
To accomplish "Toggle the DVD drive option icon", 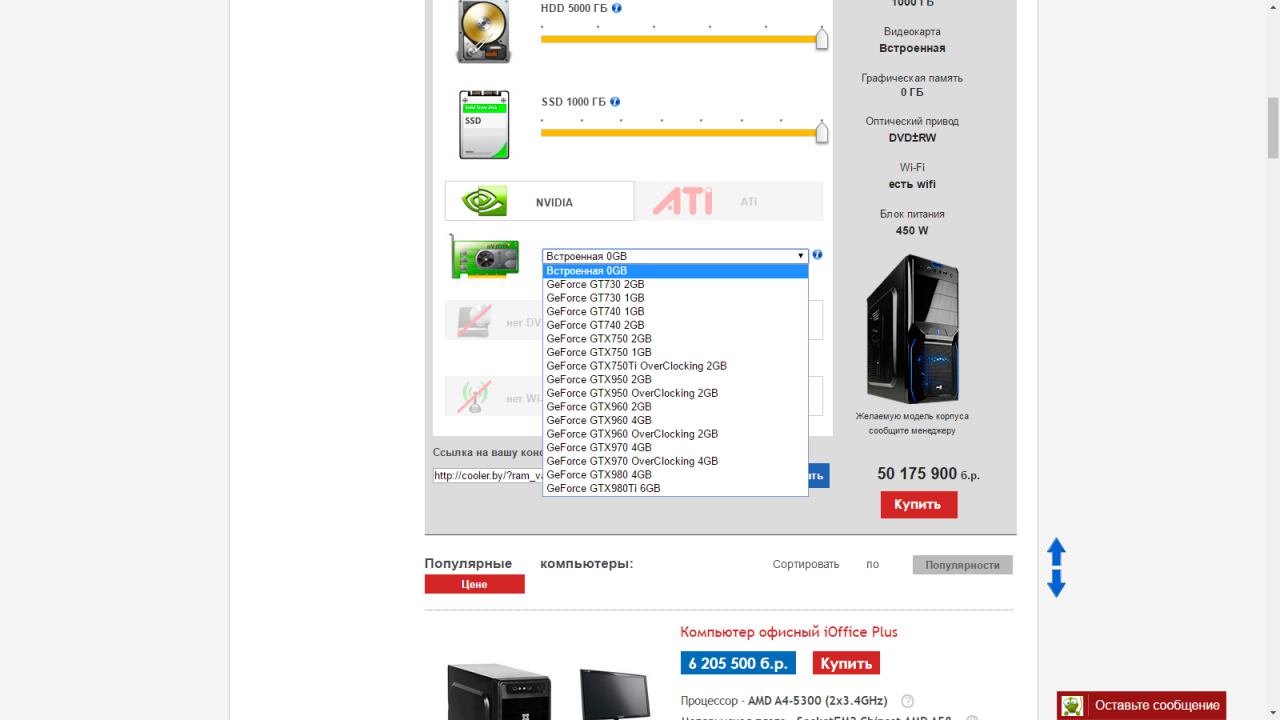I will [474, 320].
